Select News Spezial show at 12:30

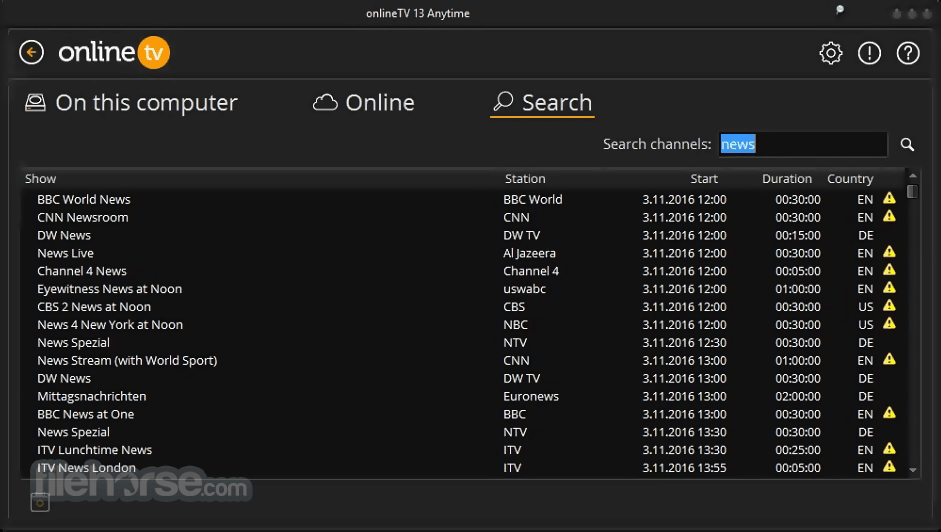73,343
